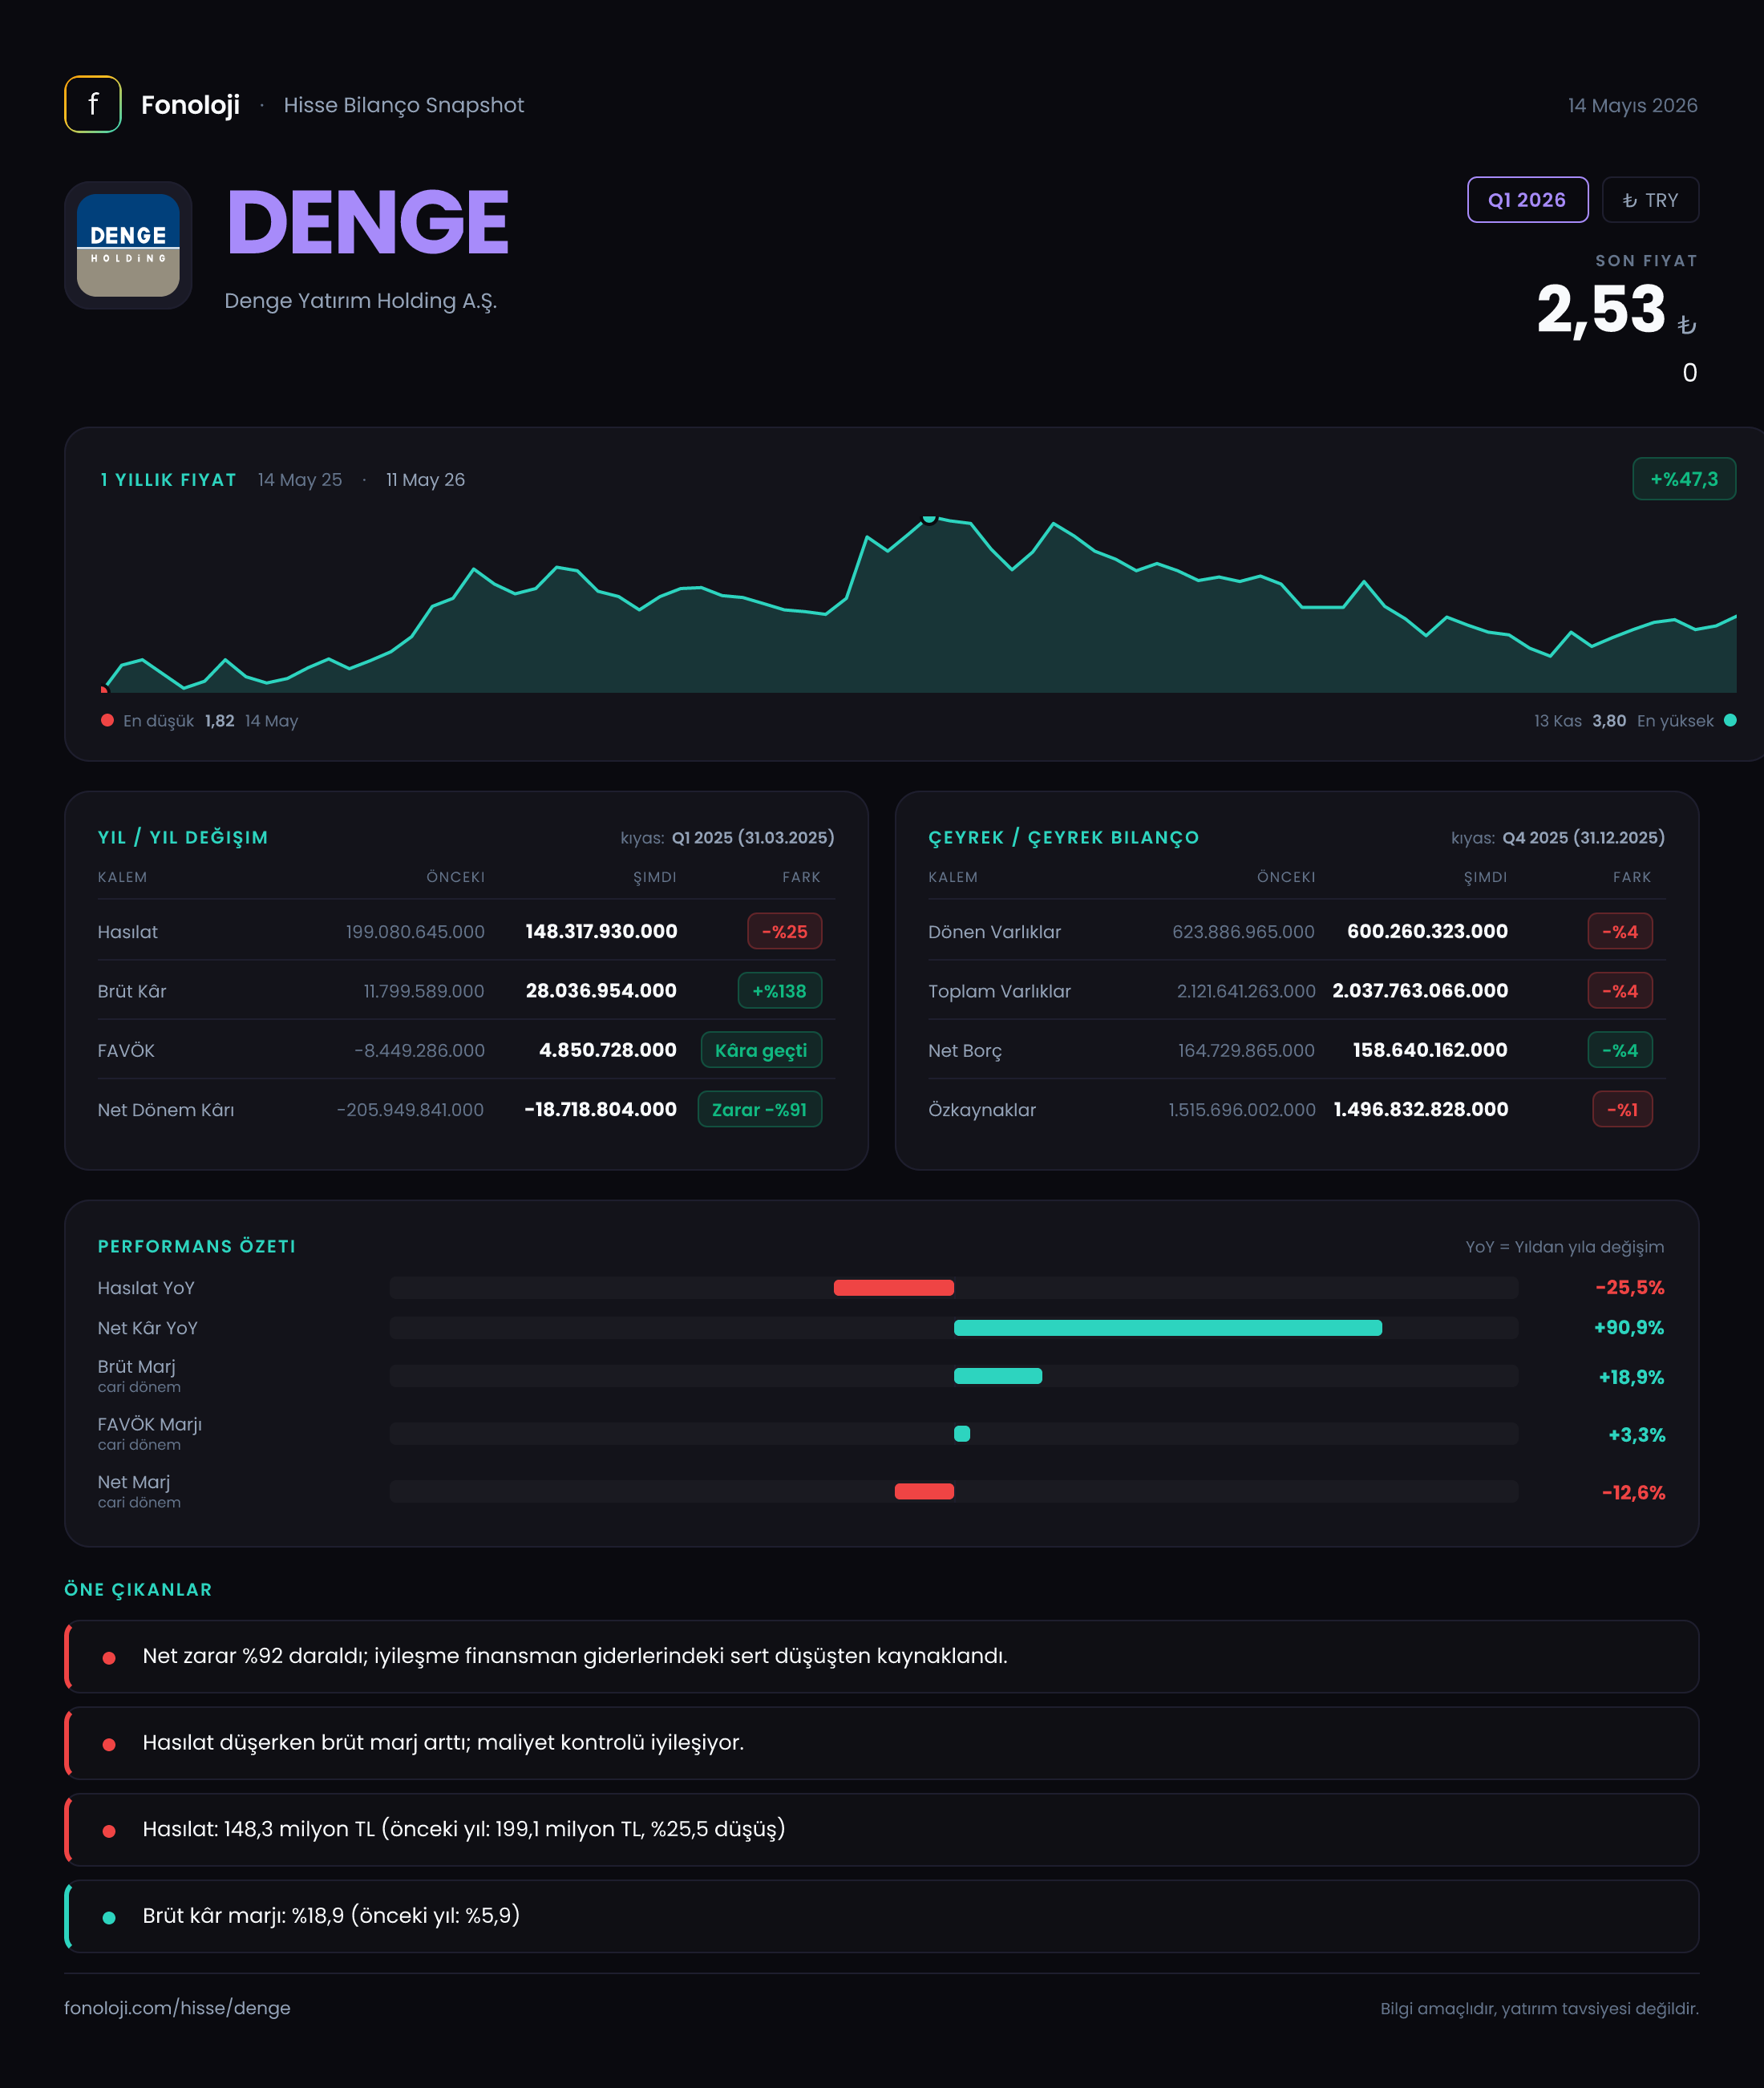Click the 'YIL / YIL DEĞİŞİM' section heading
Image resolution: width=1764 pixels, height=2088 pixels.
pos(183,837)
